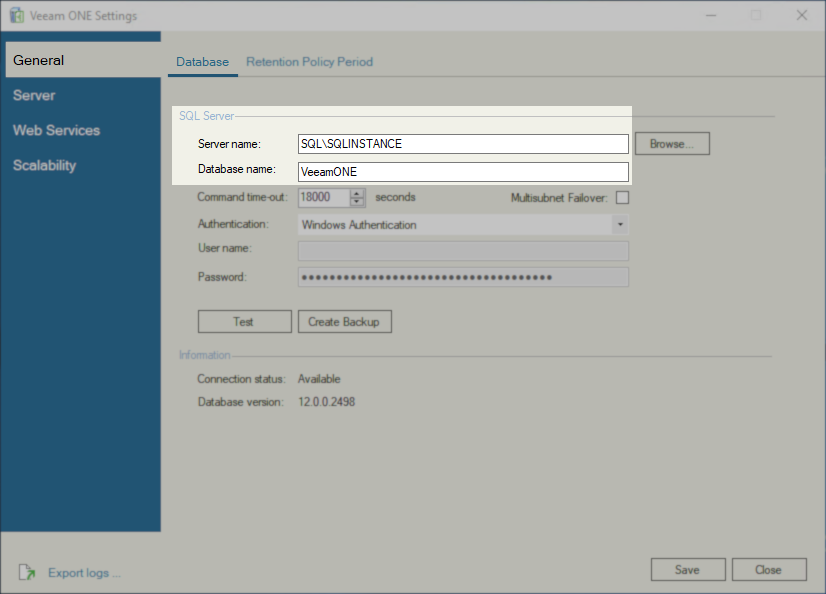The width and height of the screenshot is (826, 594).
Task: Open the General settings section
Action: 83,60
